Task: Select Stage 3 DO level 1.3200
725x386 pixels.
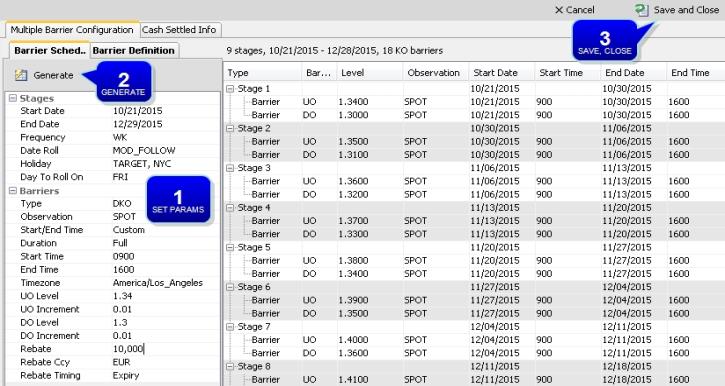Action: pos(353,195)
